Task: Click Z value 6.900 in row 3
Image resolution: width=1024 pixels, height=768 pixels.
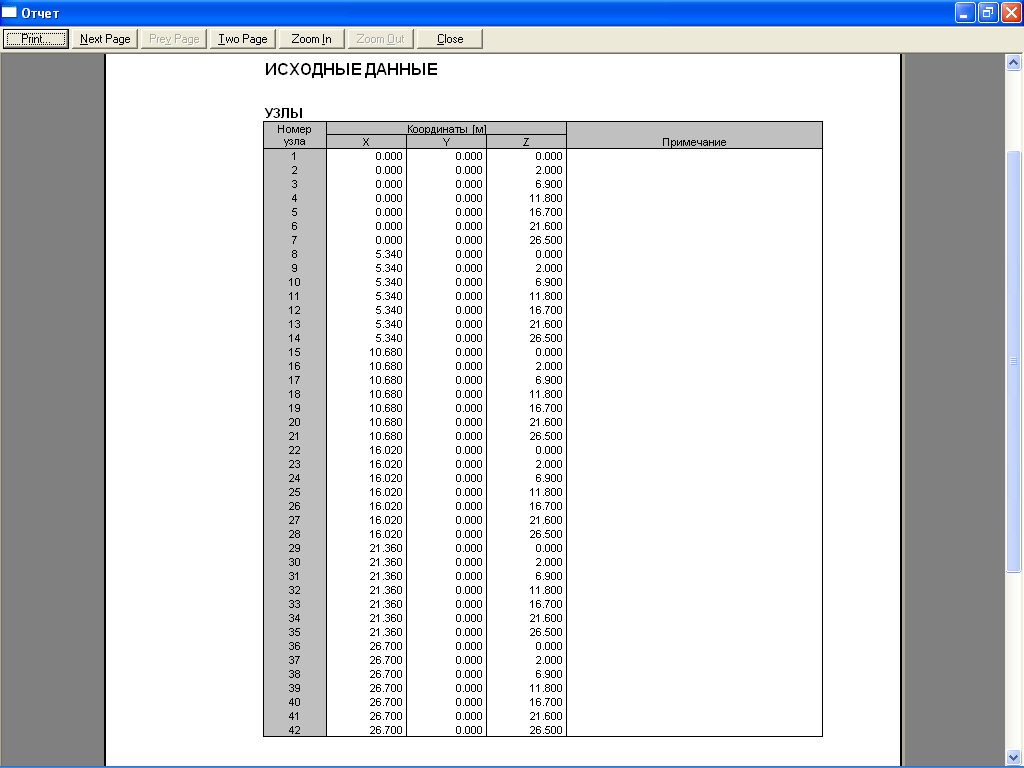Action: [549, 184]
